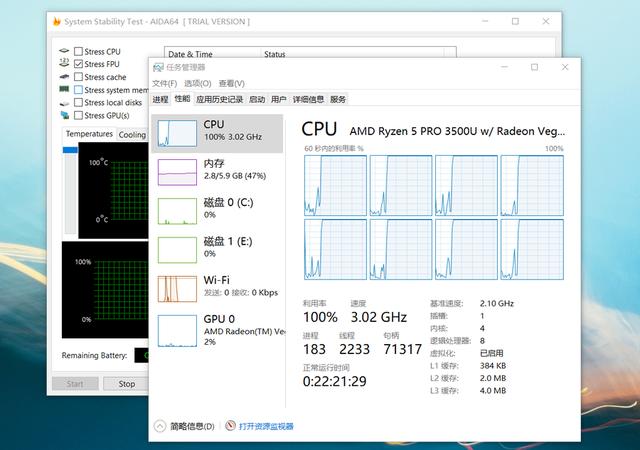
Task: Click the uptime value 0:22:21:29
Action: (x=335, y=381)
